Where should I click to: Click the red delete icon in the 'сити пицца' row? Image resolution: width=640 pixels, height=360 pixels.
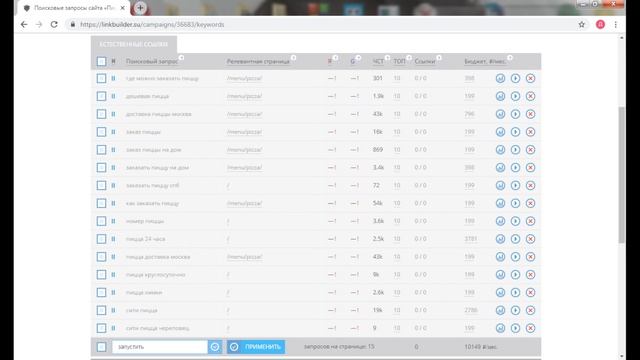tap(531, 310)
